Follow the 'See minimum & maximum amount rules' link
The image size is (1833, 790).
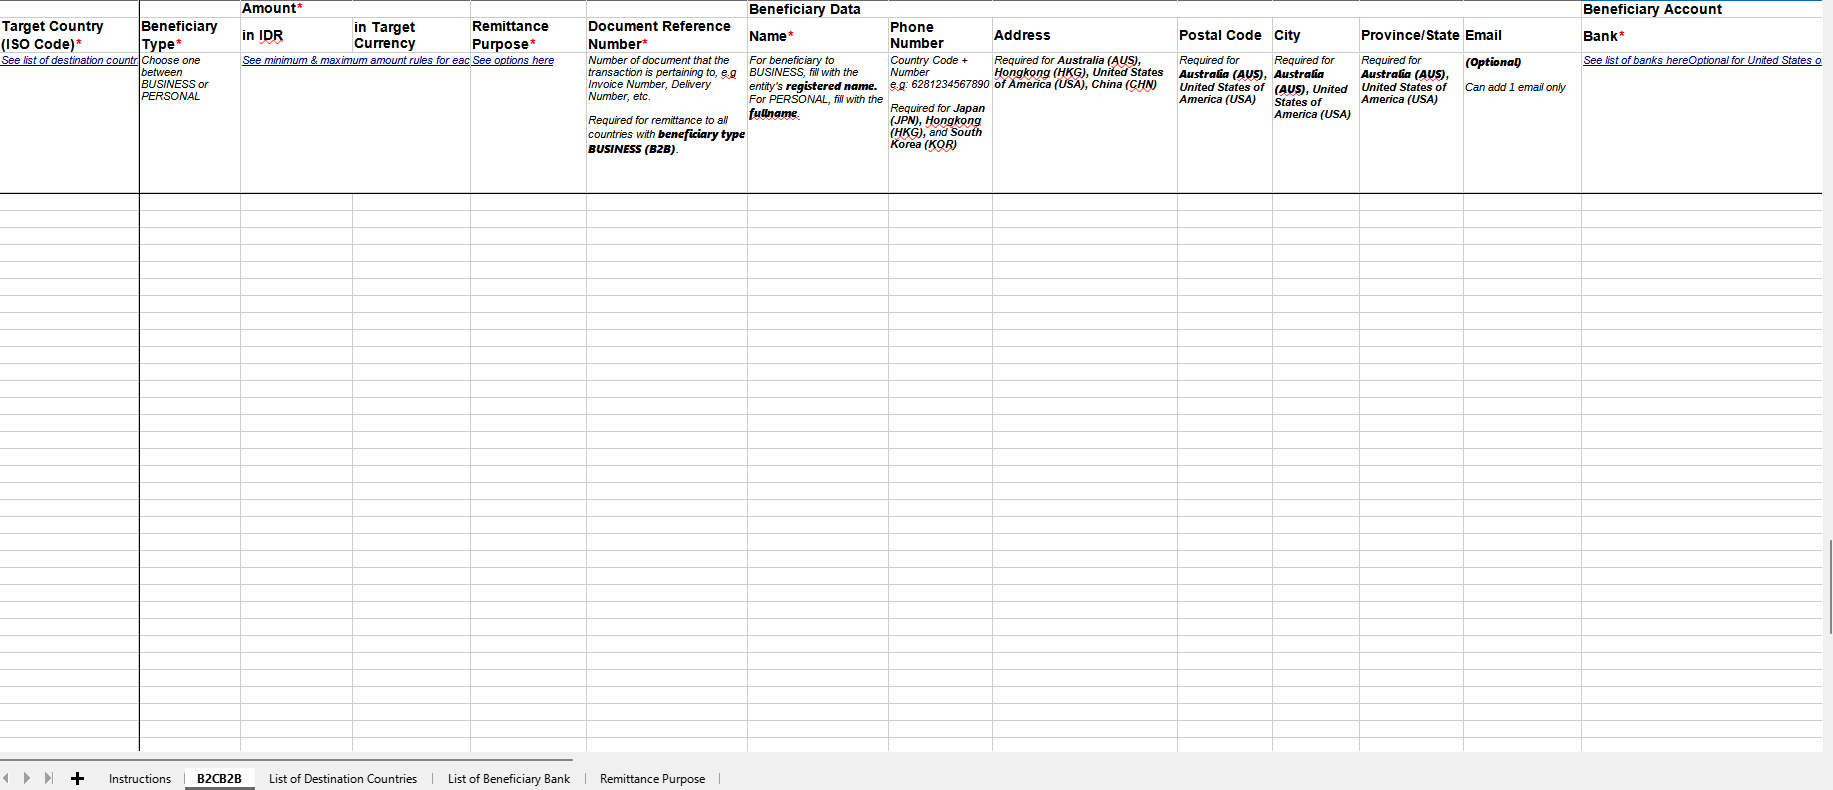click(x=355, y=61)
